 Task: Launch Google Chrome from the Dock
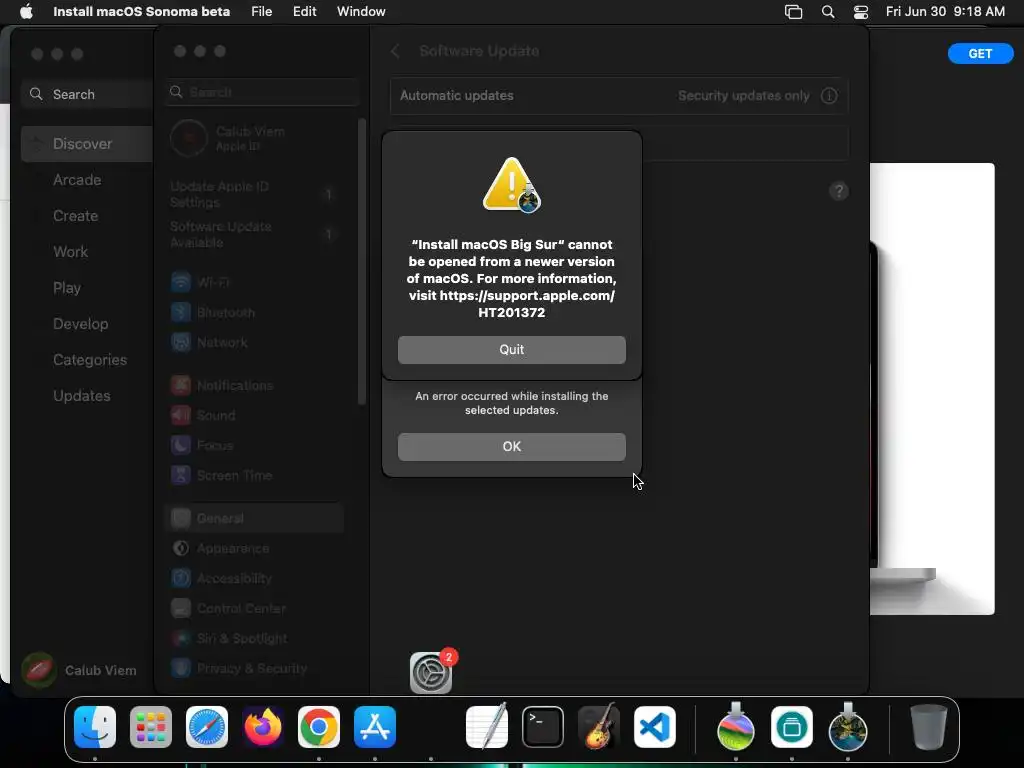click(x=319, y=727)
